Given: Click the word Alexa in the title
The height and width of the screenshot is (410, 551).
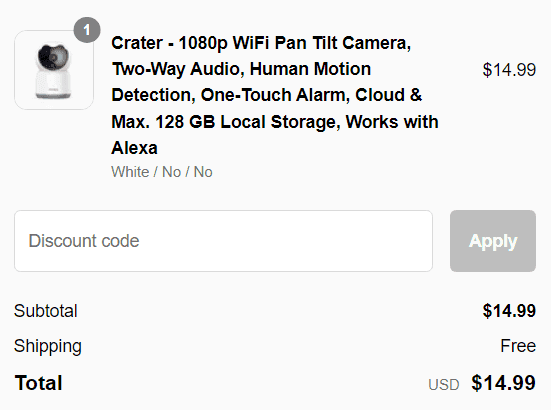Looking at the screenshot, I should pyautogui.click(x=135, y=148).
